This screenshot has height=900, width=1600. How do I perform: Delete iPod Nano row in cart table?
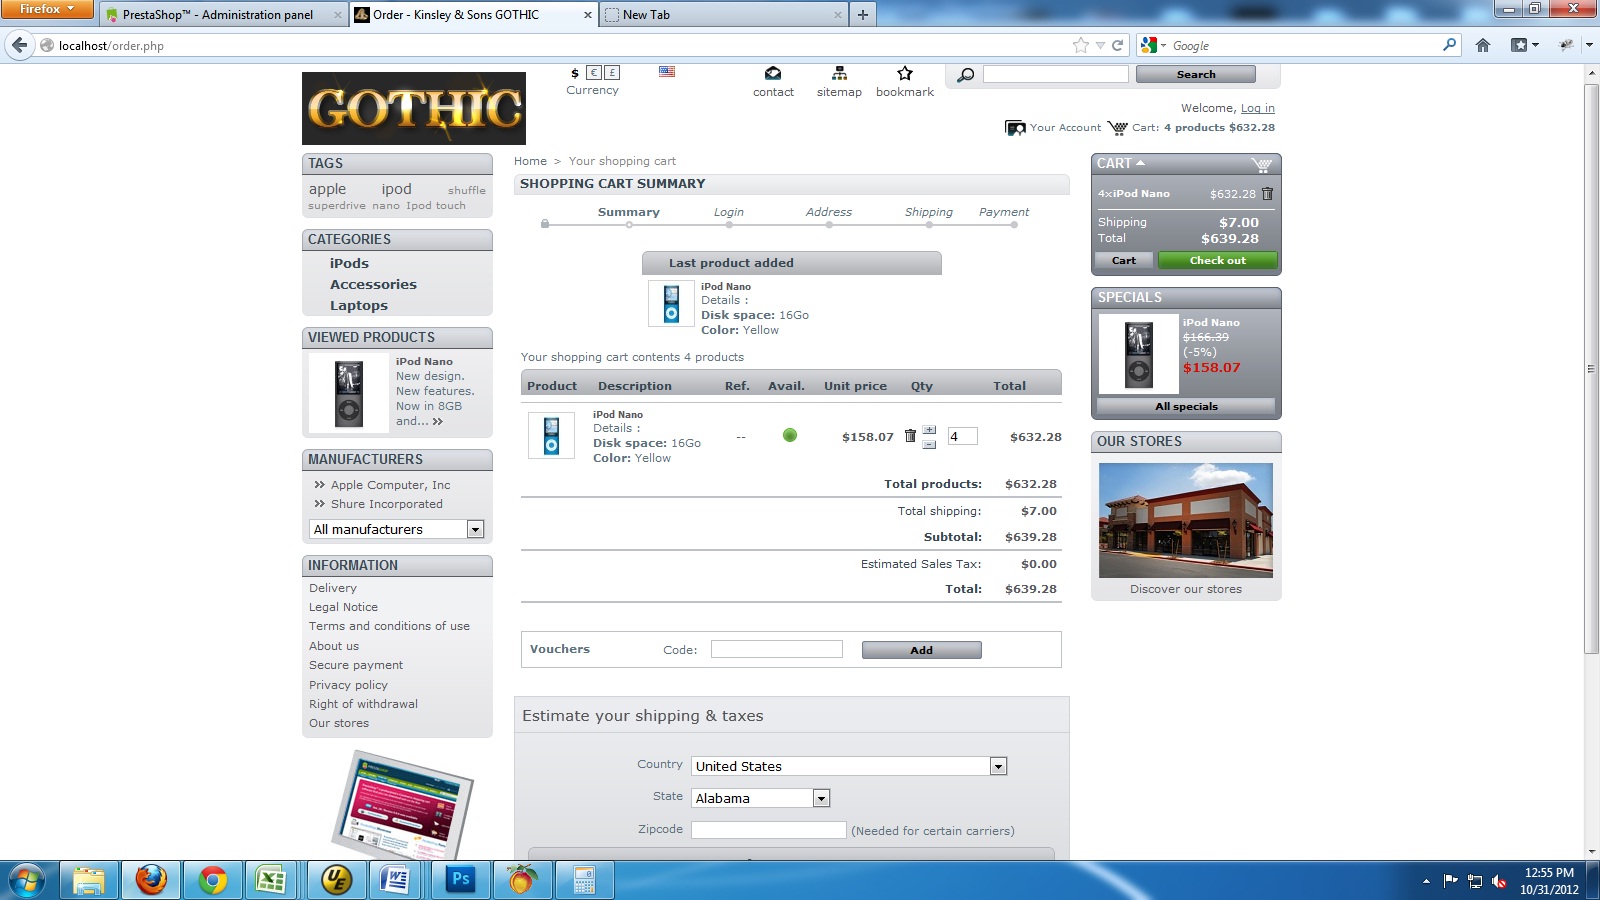[x=910, y=436]
